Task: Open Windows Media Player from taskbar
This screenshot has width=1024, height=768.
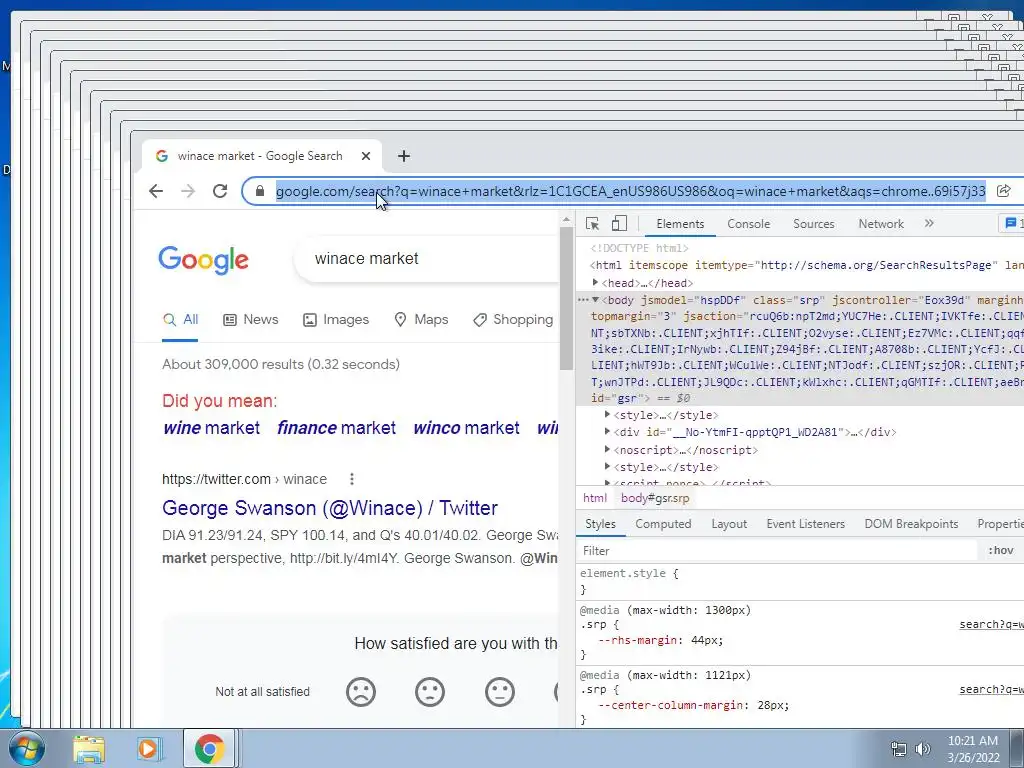Action: (150, 749)
